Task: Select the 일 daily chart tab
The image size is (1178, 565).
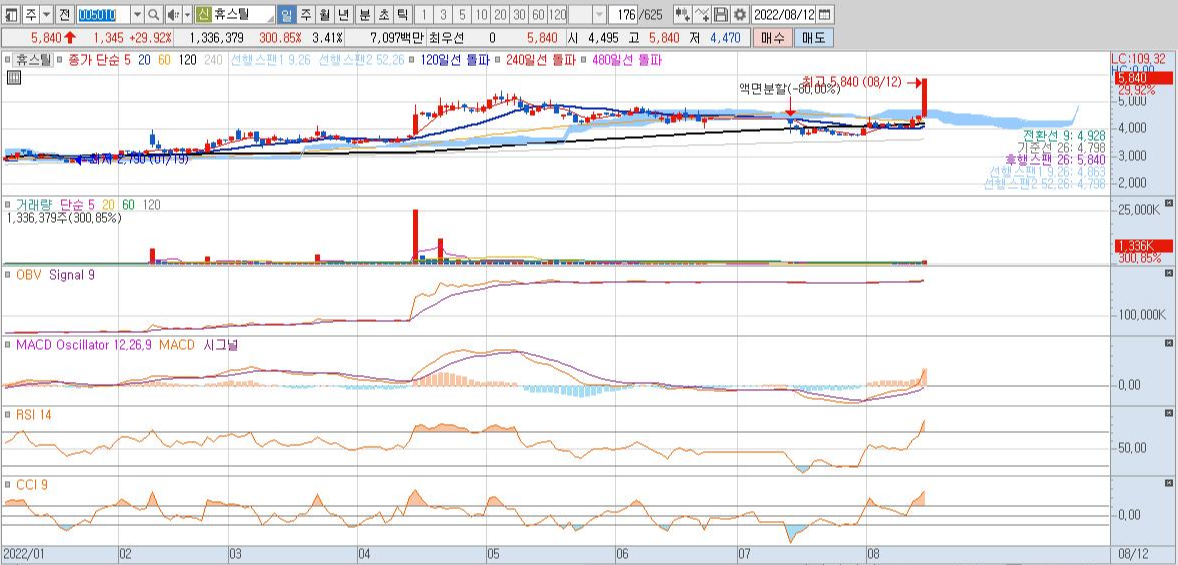Action: (x=287, y=14)
